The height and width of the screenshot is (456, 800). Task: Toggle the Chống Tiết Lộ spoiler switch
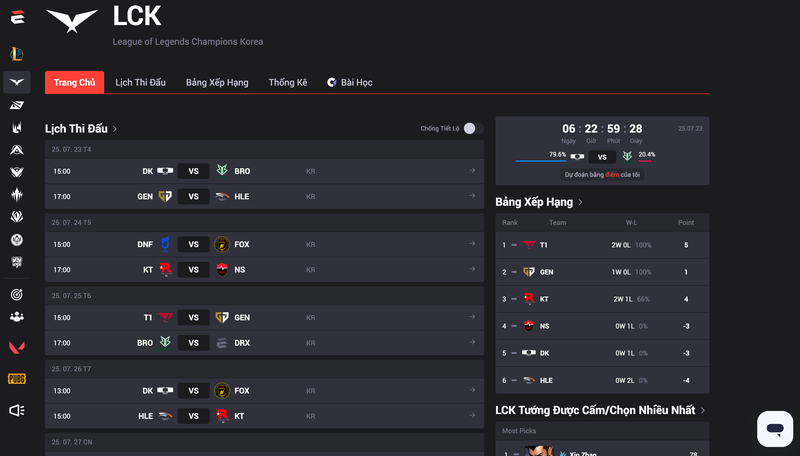click(473, 129)
